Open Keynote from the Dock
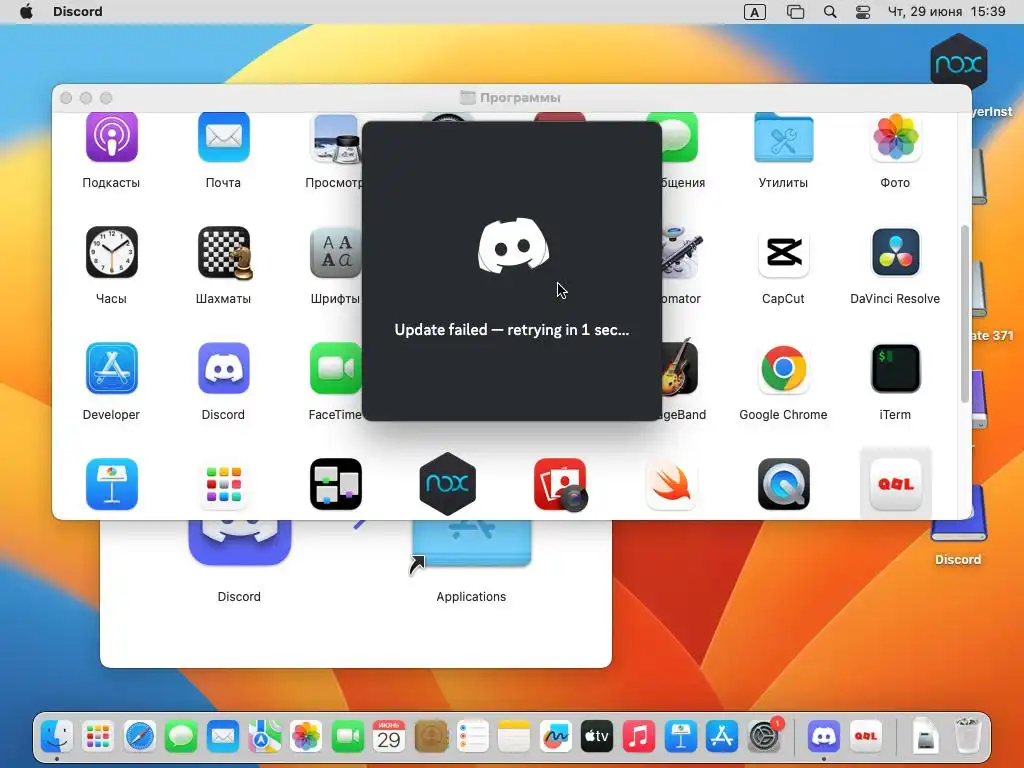The width and height of the screenshot is (1024, 768). tap(680, 737)
